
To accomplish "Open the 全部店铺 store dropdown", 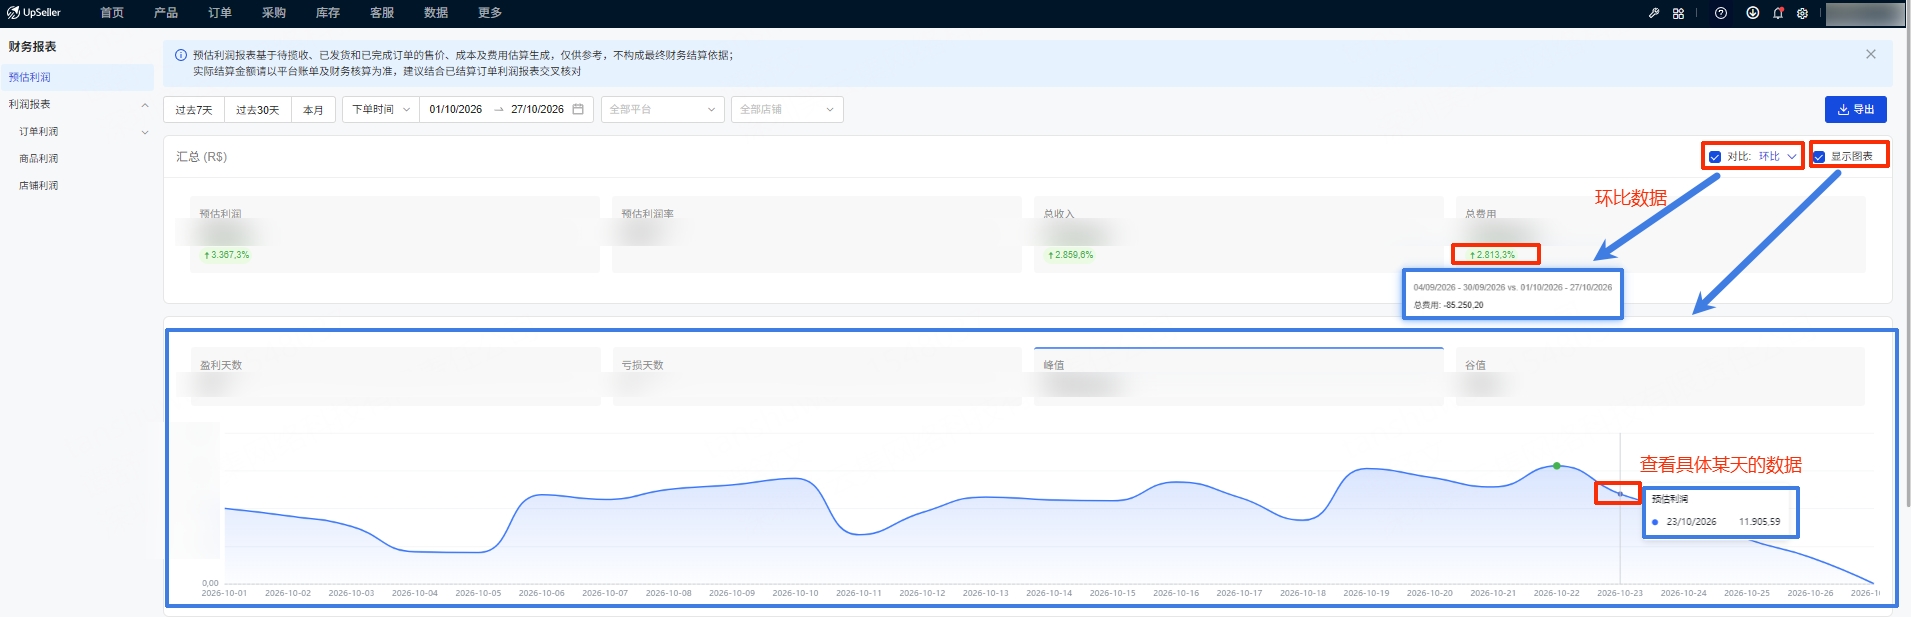I will (787, 109).
